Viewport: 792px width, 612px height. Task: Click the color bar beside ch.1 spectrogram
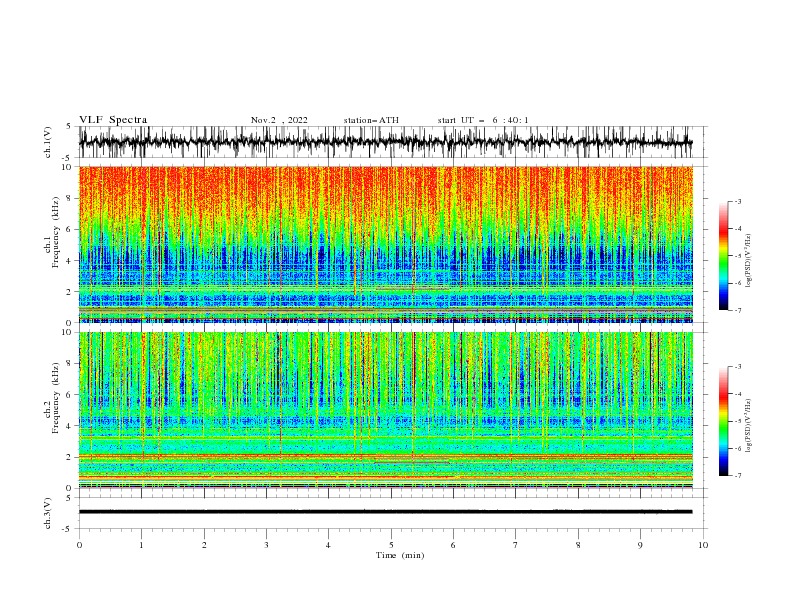[723, 256]
